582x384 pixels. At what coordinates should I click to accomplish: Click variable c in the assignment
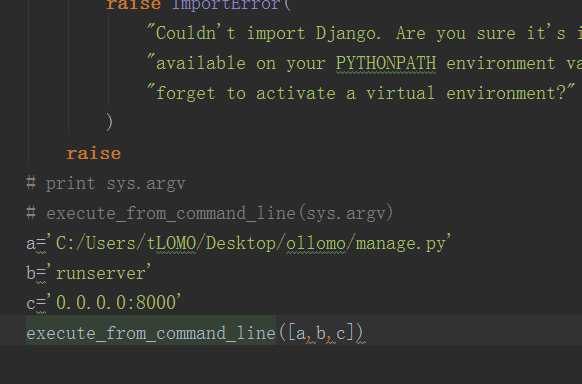(x=30, y=303)
